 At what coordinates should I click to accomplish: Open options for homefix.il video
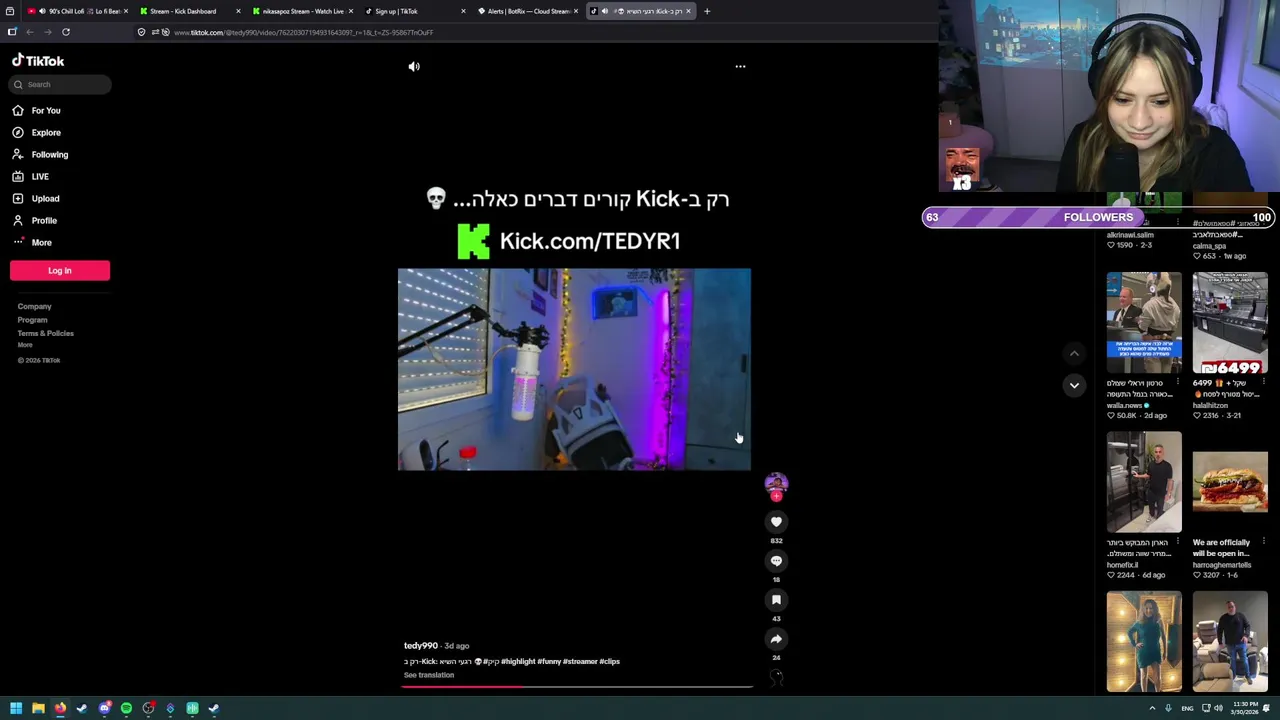1178,542
